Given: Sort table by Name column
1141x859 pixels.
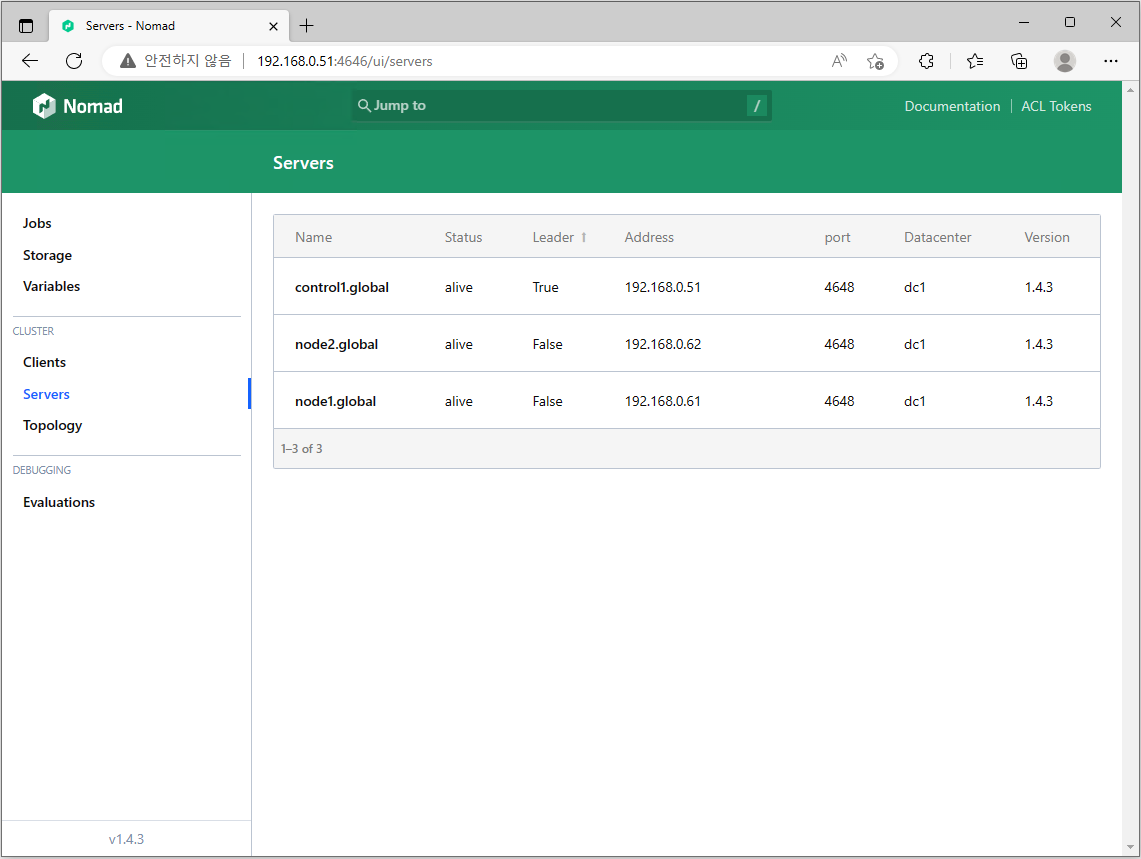Looking at the screenshot, I should point(314,237).
